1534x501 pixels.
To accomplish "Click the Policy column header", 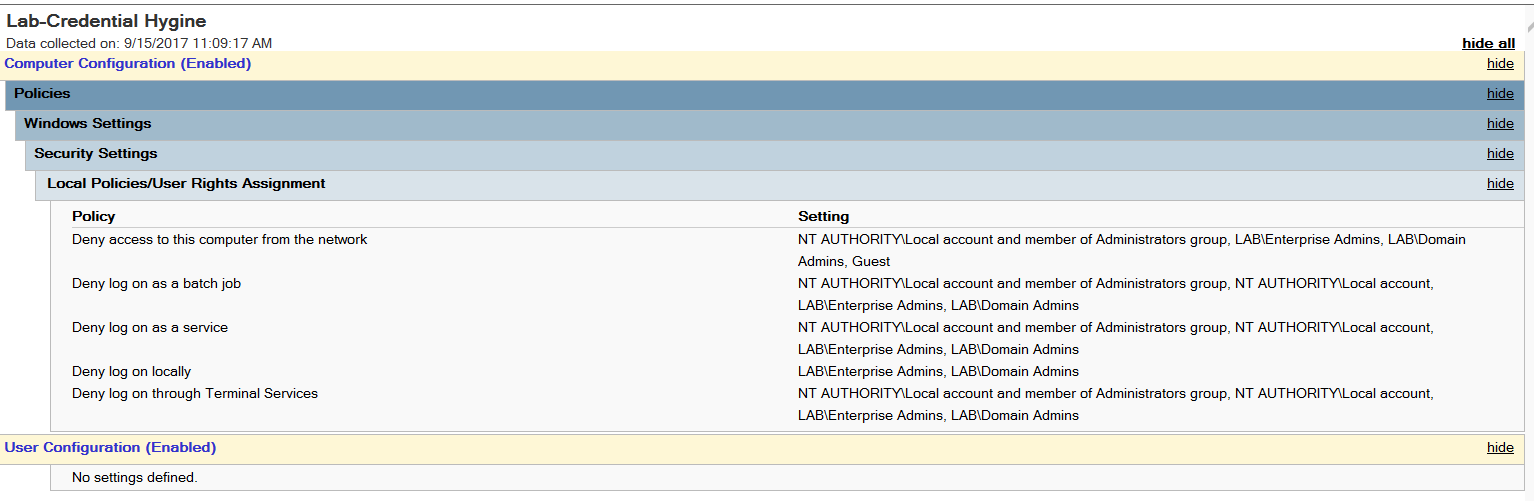I will click(x=94, y=216).
